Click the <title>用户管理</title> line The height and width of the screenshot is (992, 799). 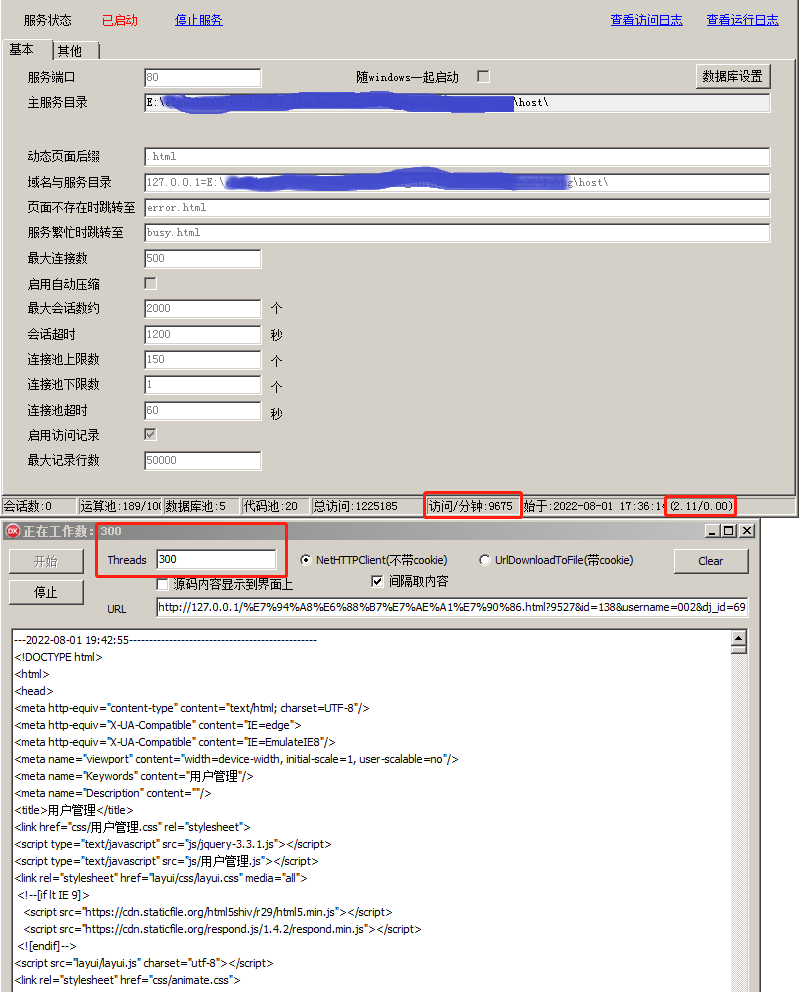(x=74, y=810)
